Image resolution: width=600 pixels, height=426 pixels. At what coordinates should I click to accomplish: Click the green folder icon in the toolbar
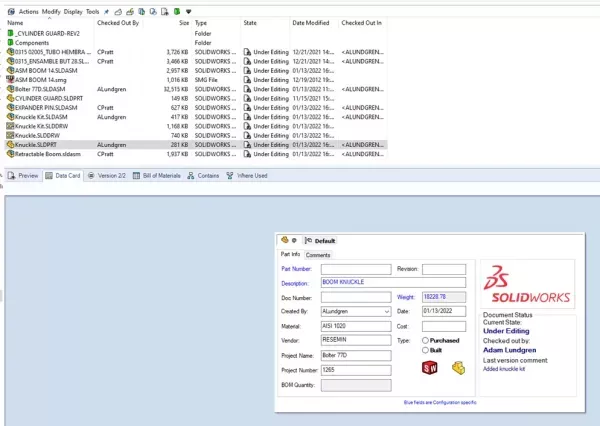(x=177, y=11)
